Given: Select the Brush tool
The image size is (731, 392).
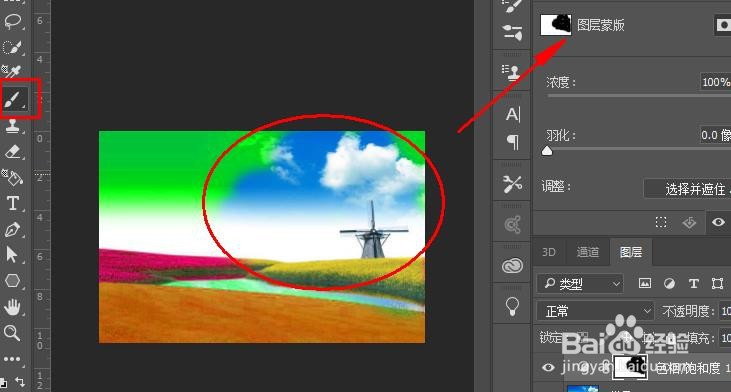Looking at the screenshot, I should (13, 99).
